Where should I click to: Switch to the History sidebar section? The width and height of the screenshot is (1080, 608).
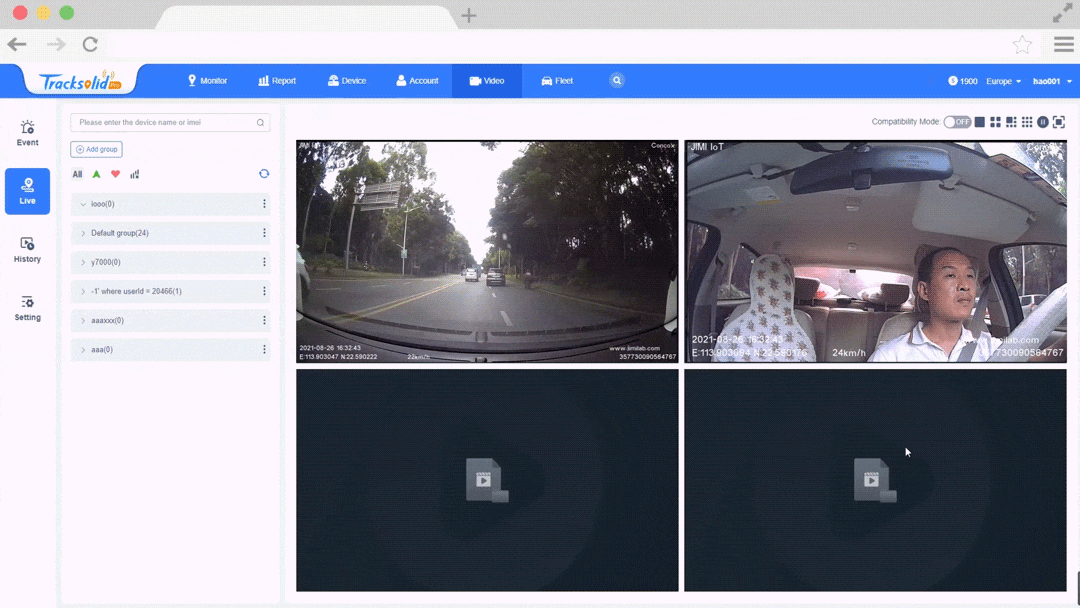click(x=27, y=249)
